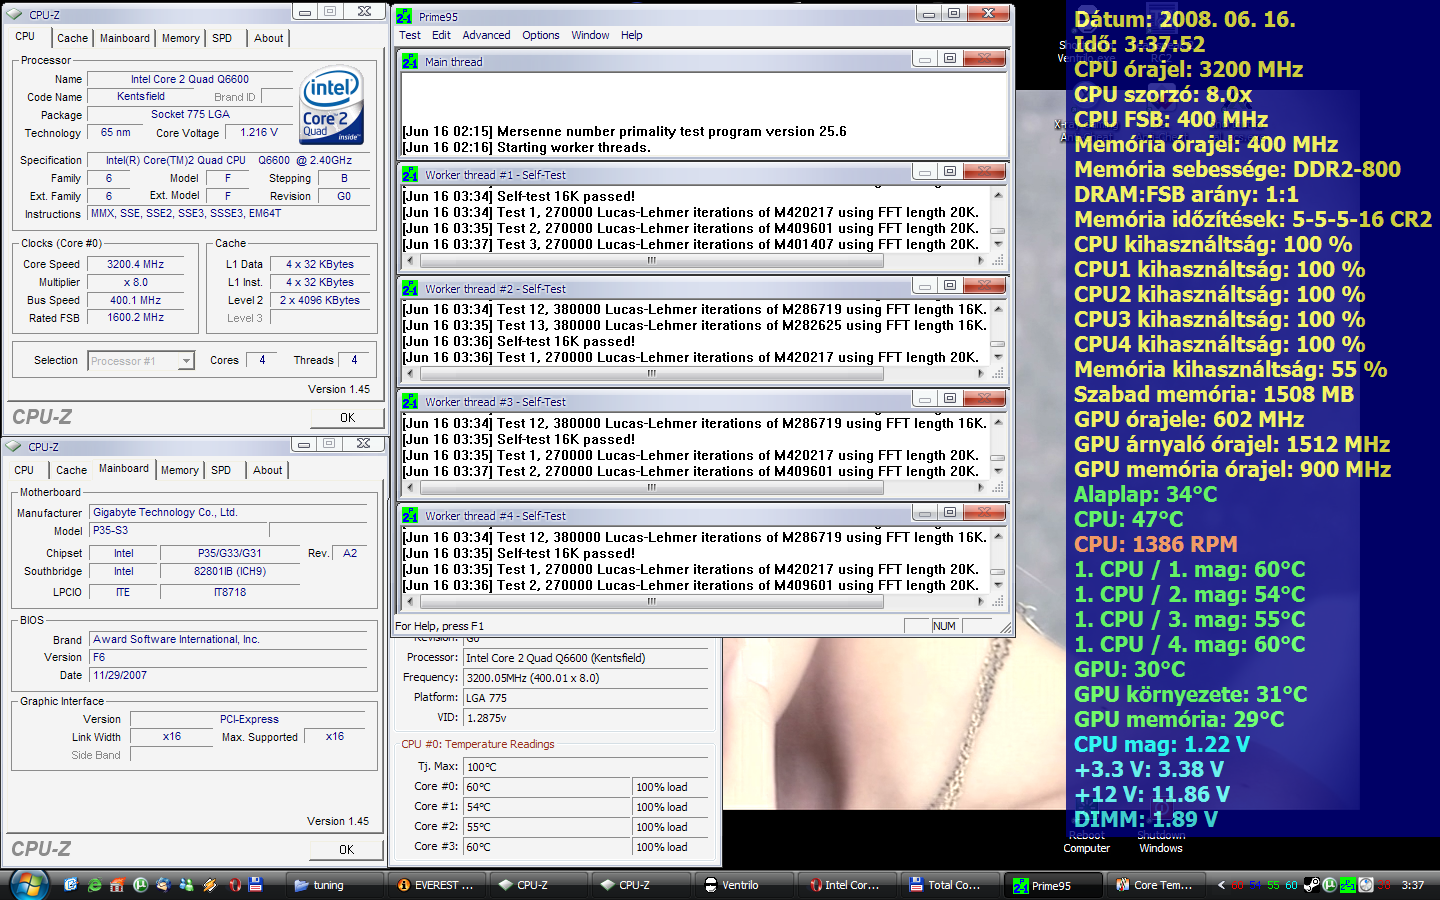Click the Windows Start orb
Screen dimensions: 1440x900
click(x=28, y=884)
